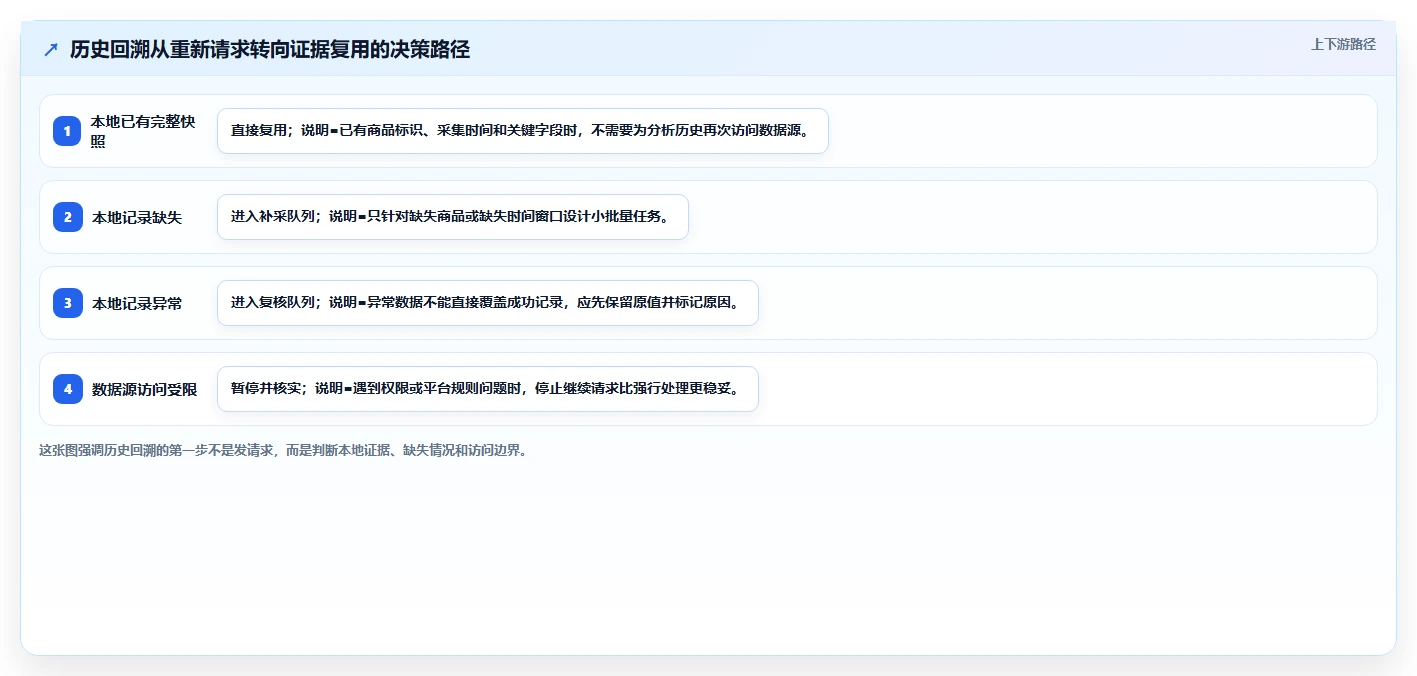Image resolution: width=1417 pixels, height=676 pixels.
Task: Select the 本地记录缺失 step label
Action: tap(137, 217)
